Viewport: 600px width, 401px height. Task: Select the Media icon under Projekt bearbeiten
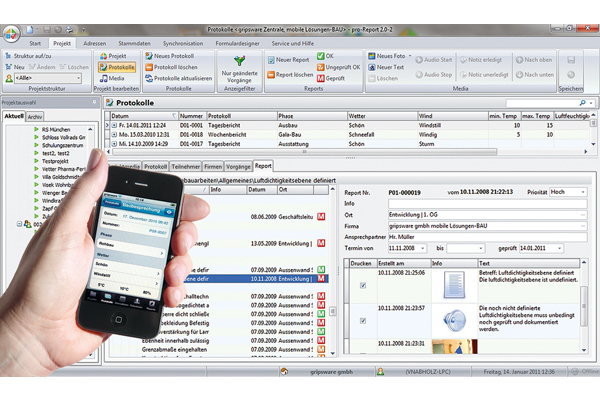pos(105,76)
